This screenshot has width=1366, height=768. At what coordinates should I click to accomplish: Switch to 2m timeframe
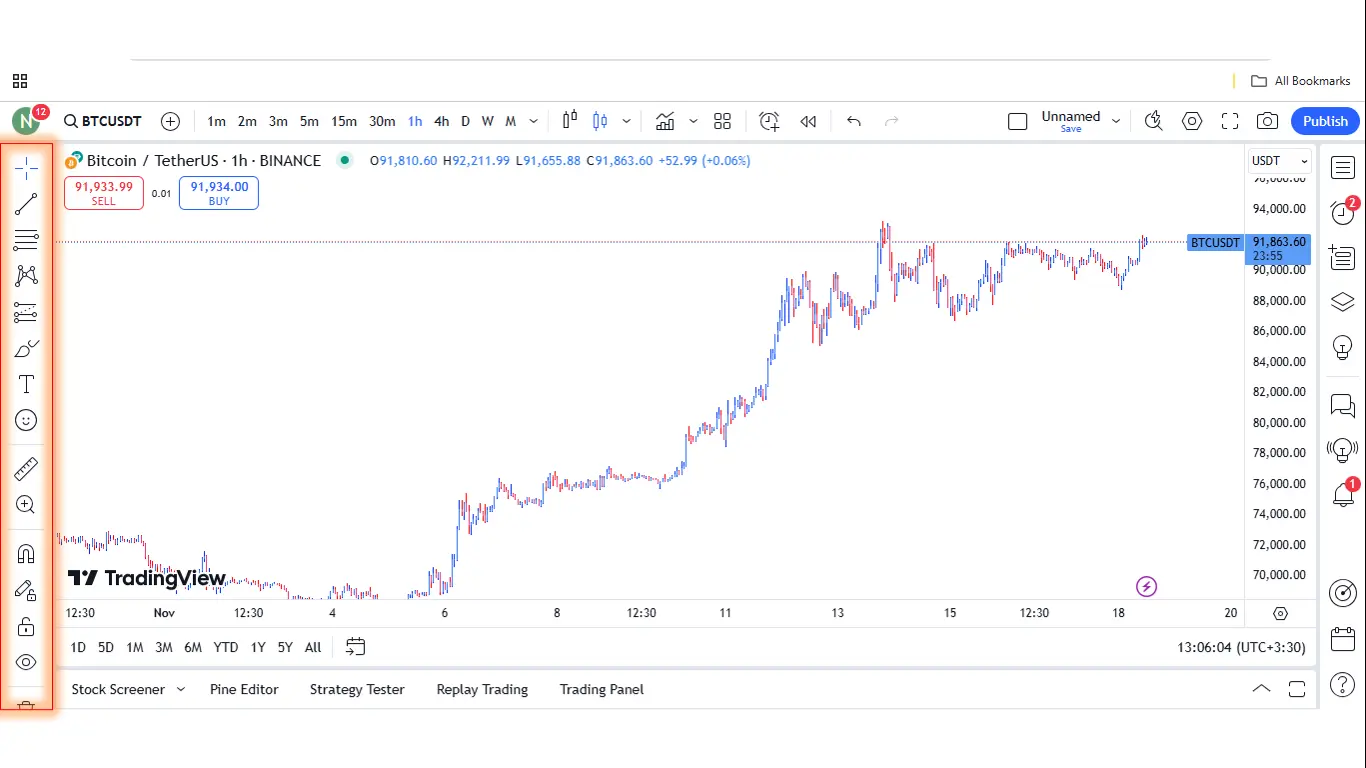247,121
